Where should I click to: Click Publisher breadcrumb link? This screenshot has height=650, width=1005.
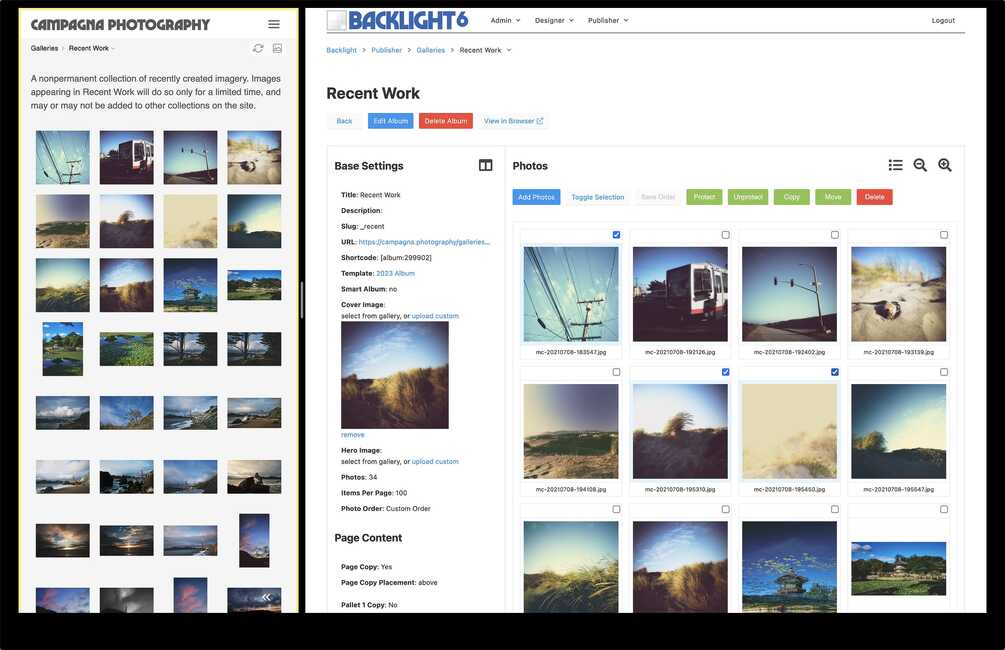386,50
